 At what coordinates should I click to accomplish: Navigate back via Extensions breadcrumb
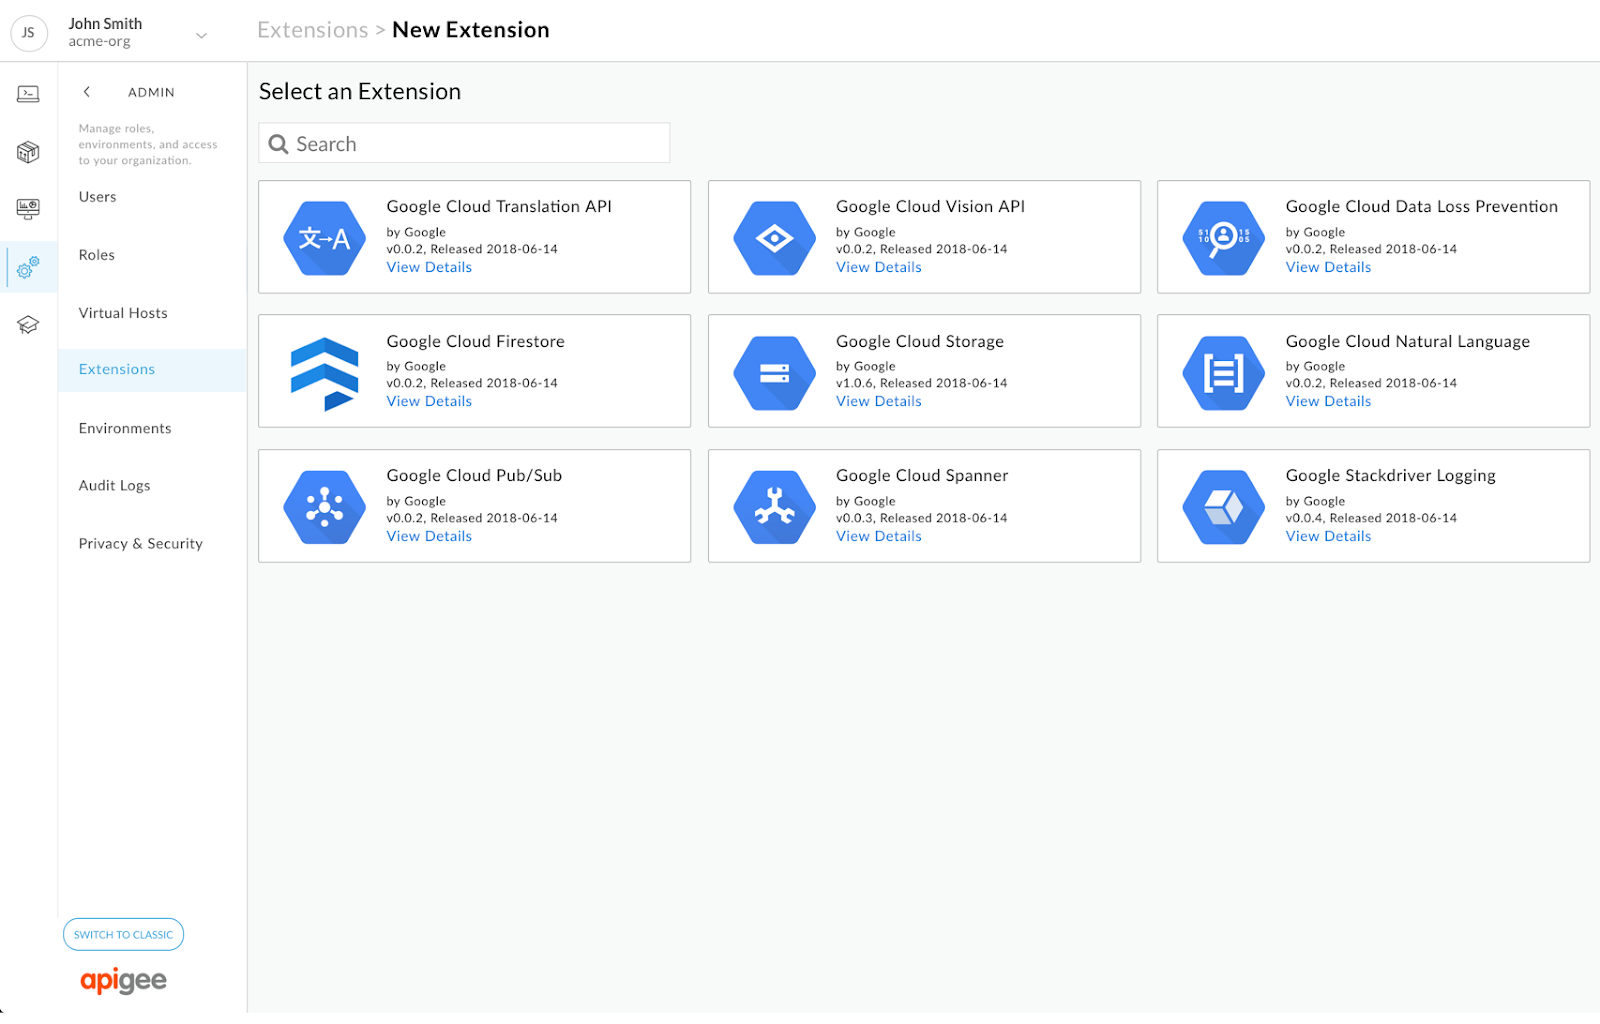click(x=312, y=30)
